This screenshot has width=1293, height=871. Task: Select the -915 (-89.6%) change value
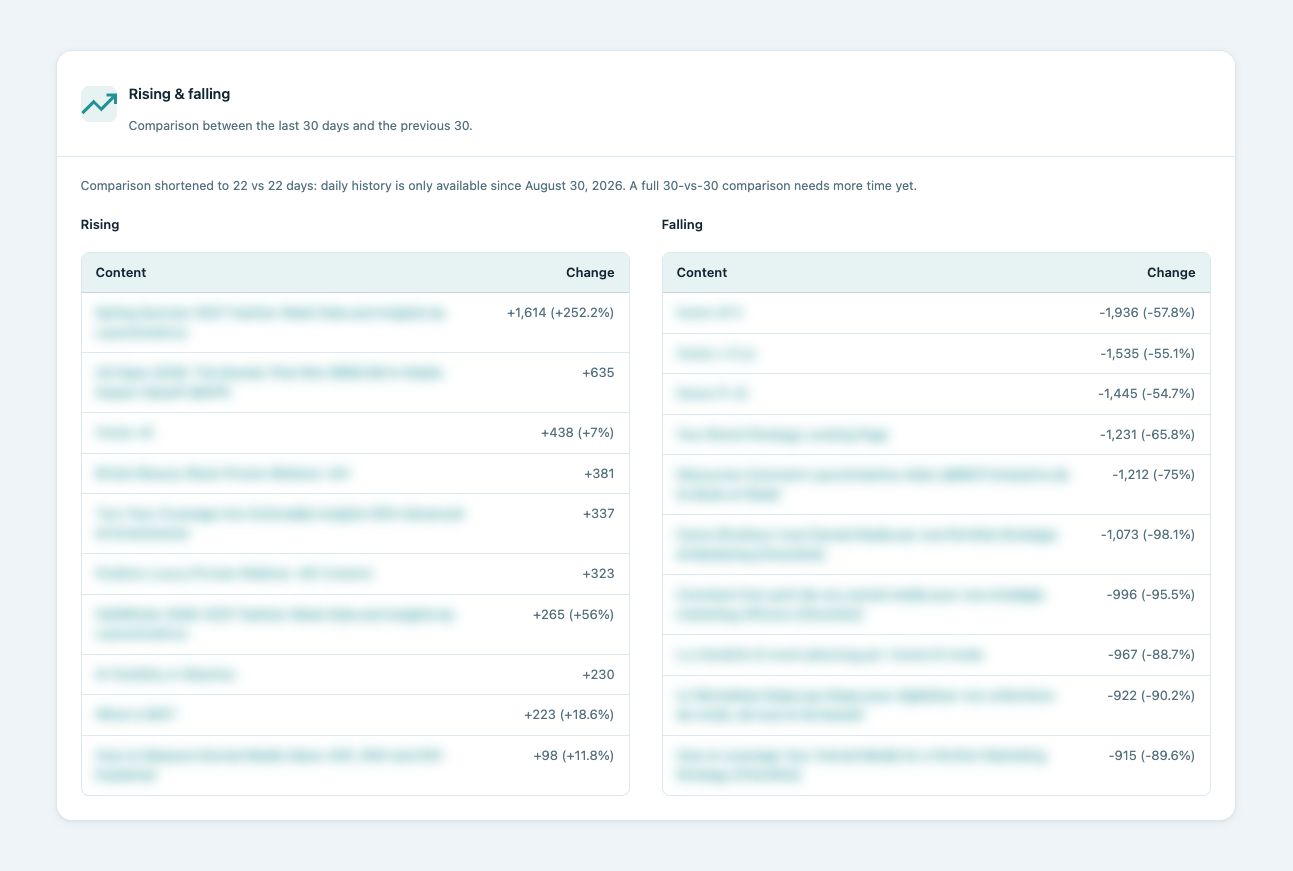tap(1152, 756)
